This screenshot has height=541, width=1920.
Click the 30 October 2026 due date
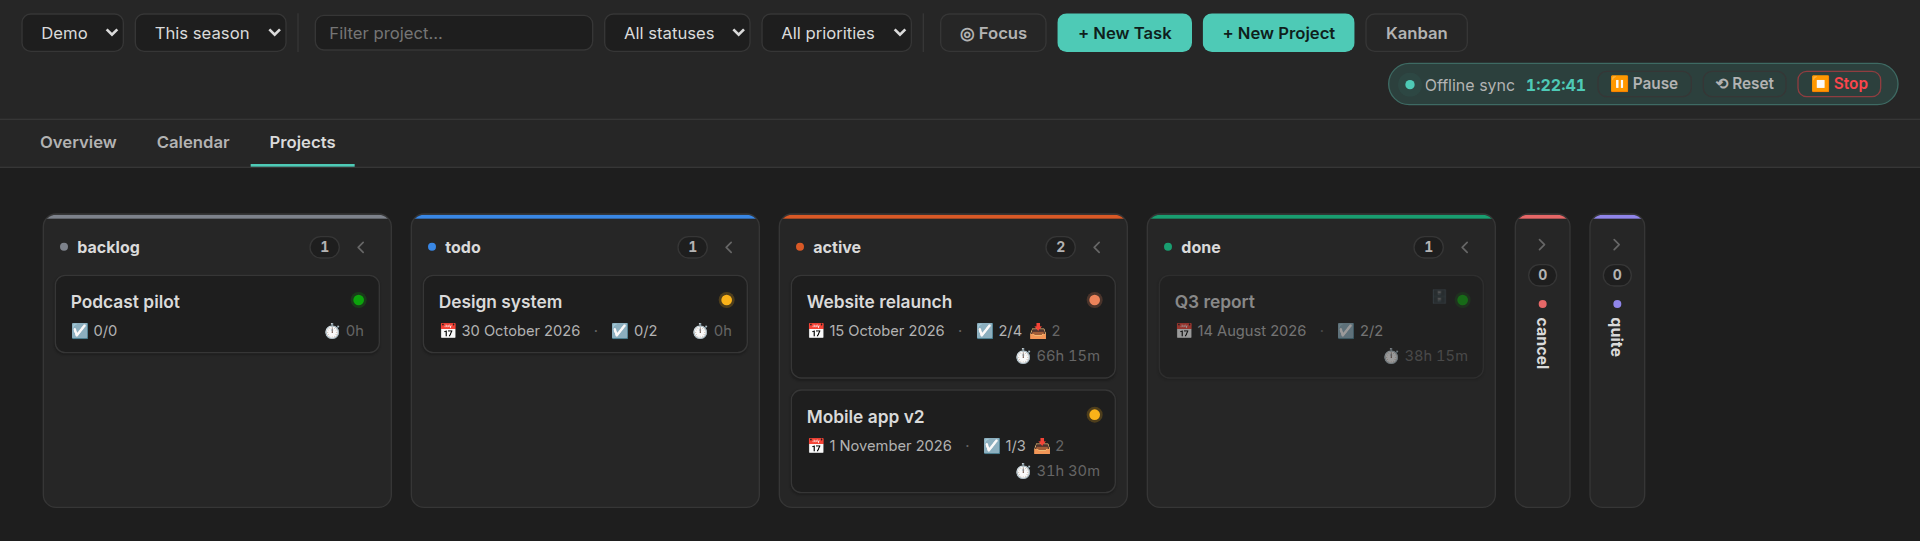[x=520, y=331]
